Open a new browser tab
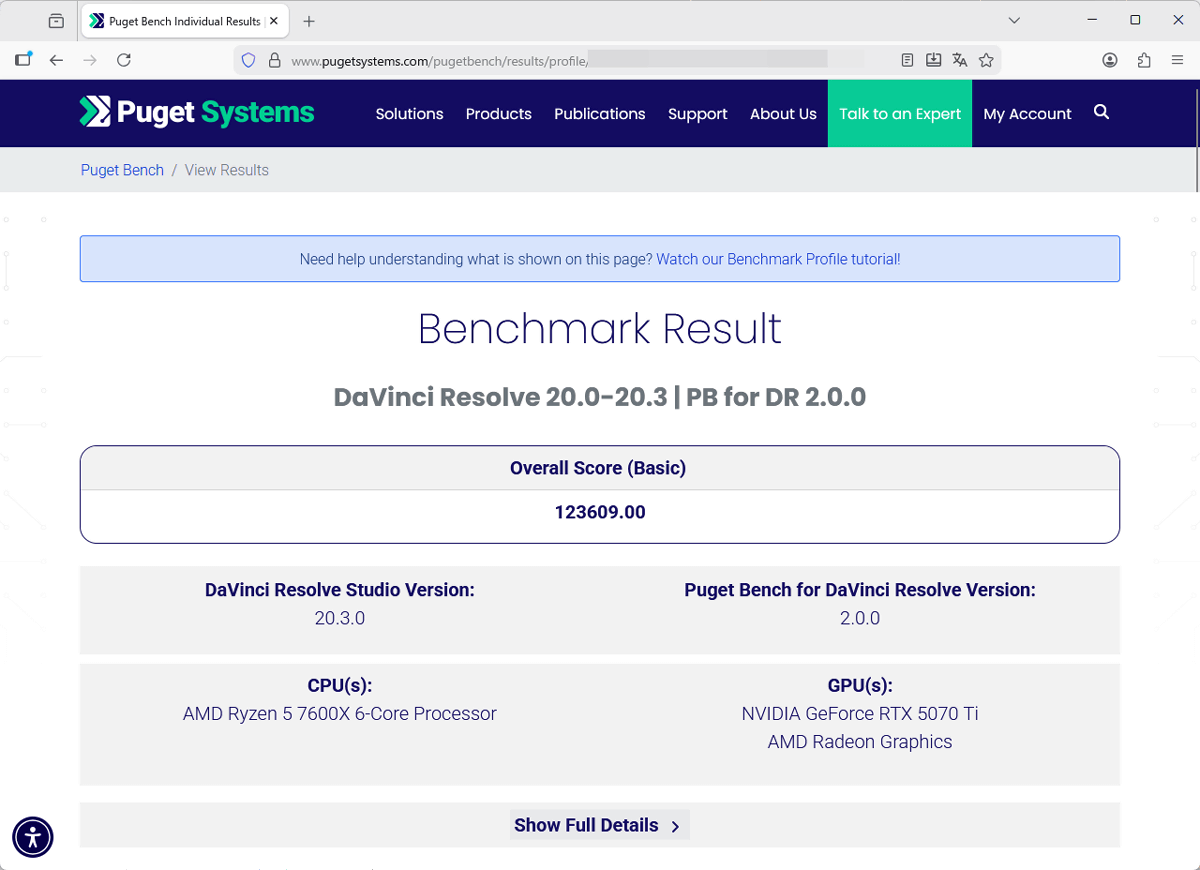Screen dimensions: 1200x870 309,21
